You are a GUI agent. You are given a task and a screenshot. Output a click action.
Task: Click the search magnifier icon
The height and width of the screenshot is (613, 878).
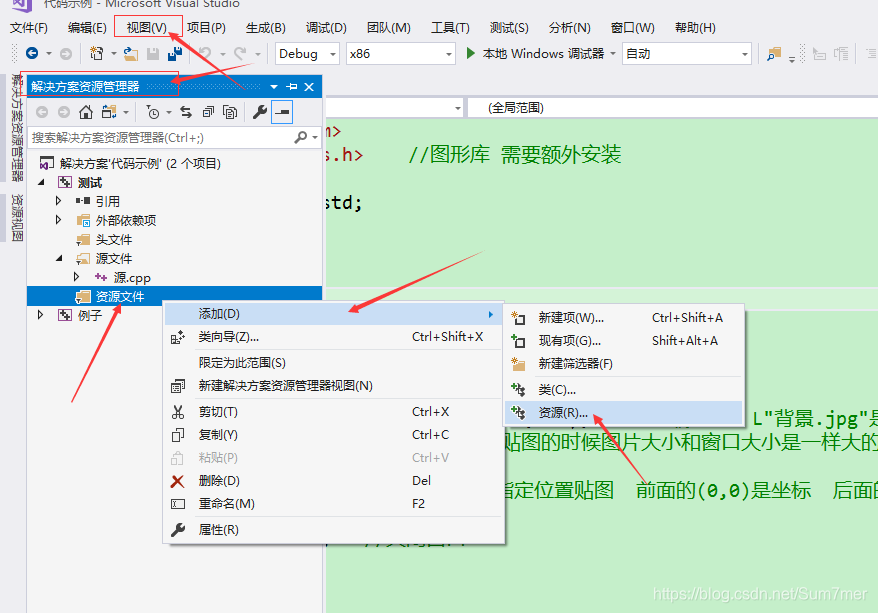pyautogui.click(x=301, y=137)
